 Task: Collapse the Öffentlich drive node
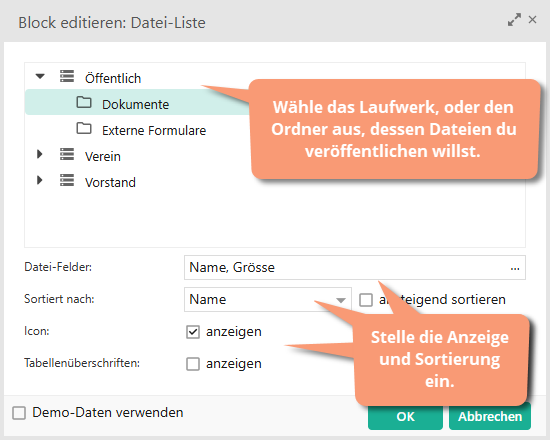[40, 76]
